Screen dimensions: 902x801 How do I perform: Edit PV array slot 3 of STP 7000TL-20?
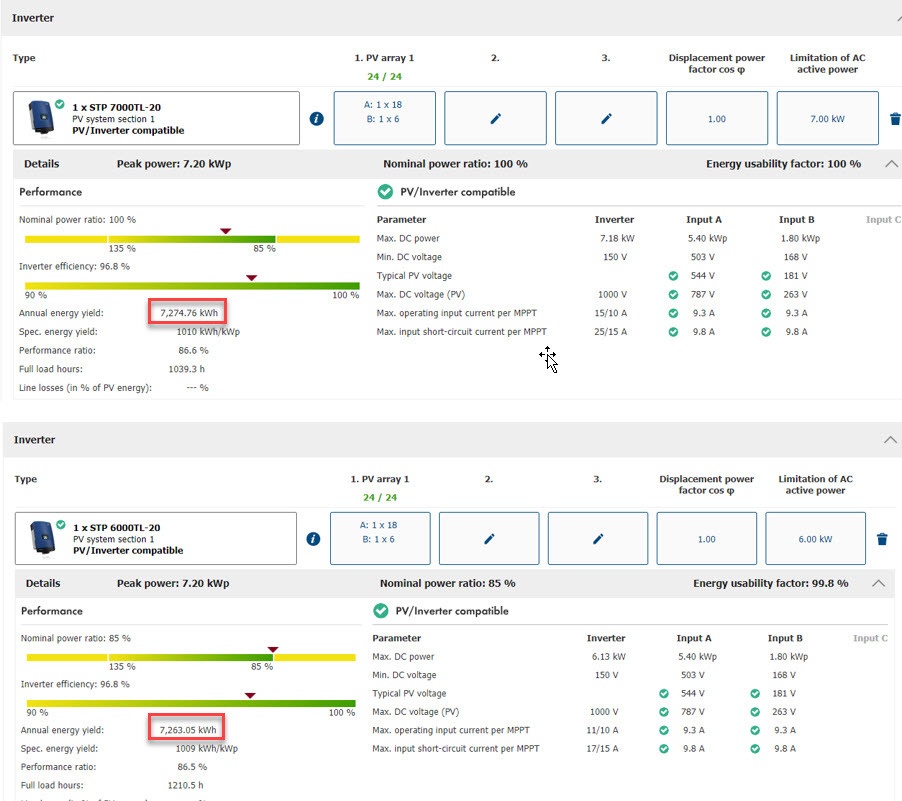point(606,118)
